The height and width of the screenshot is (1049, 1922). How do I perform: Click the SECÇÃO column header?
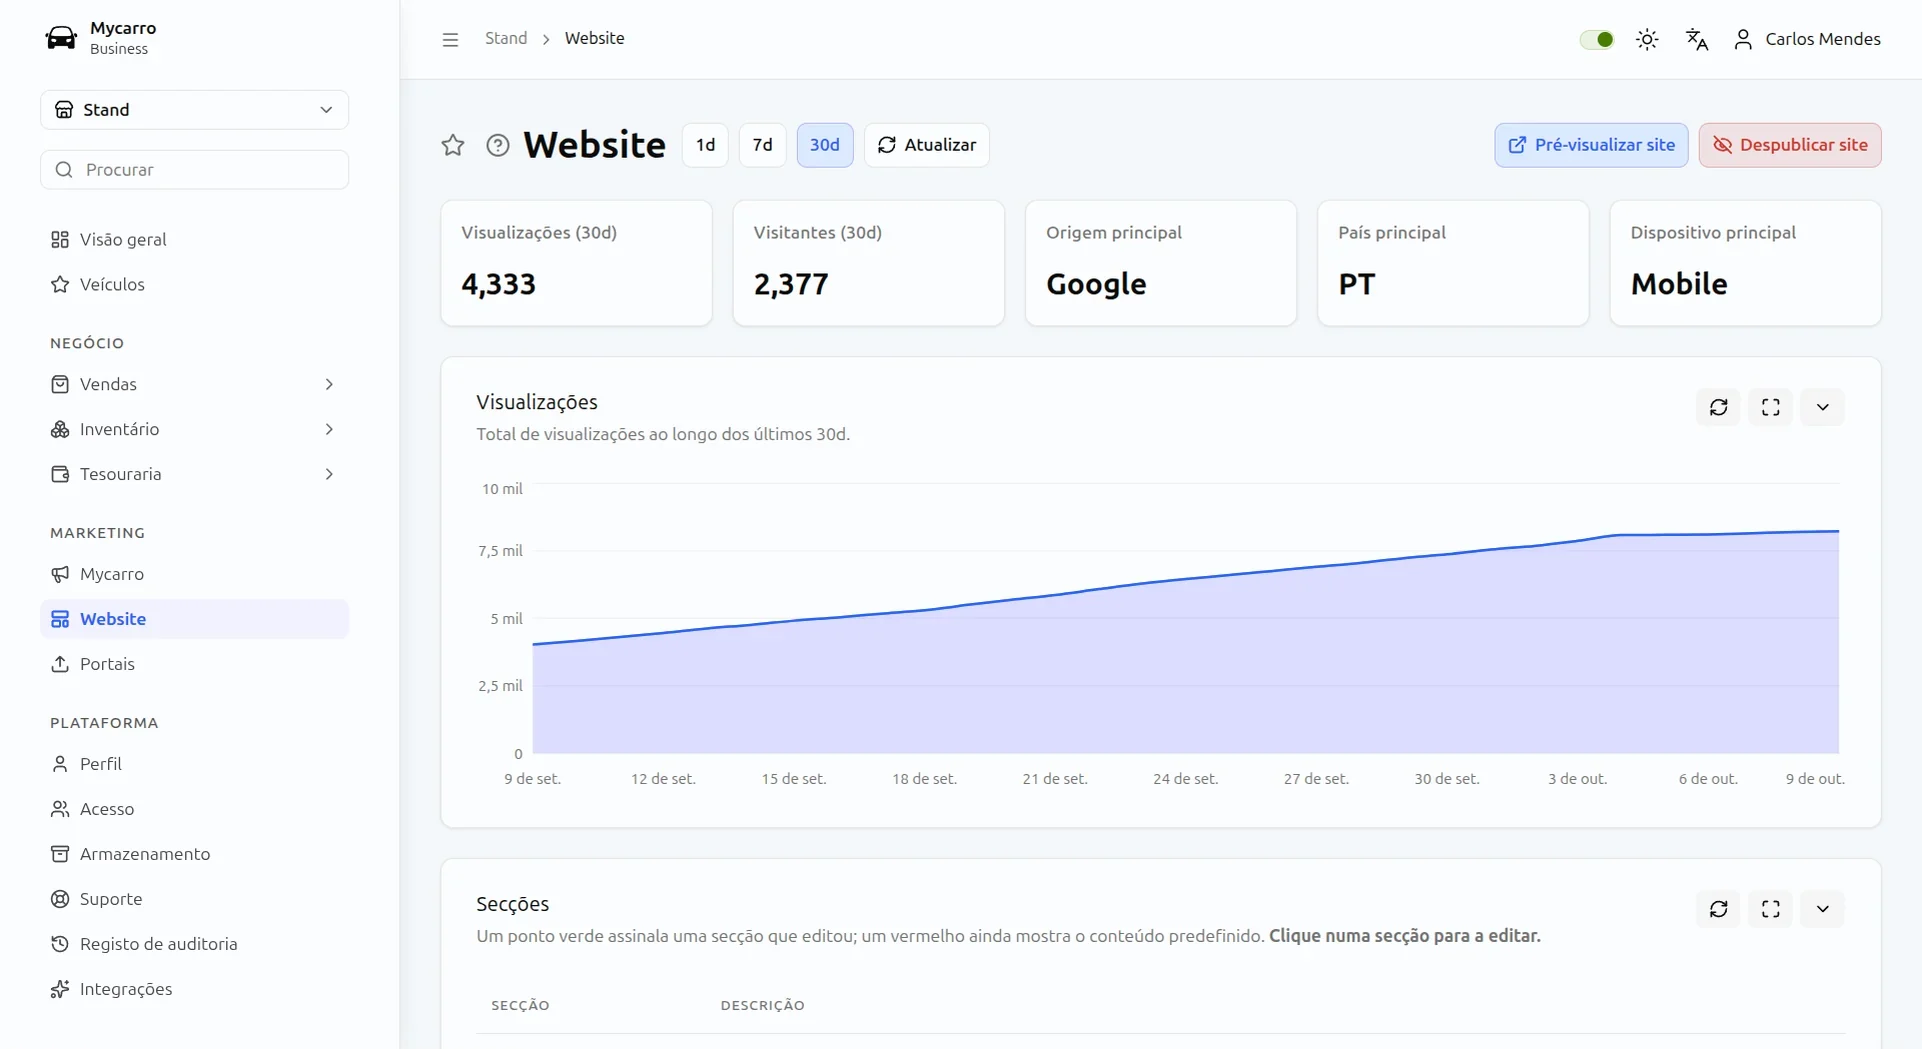click(520, 1005)
